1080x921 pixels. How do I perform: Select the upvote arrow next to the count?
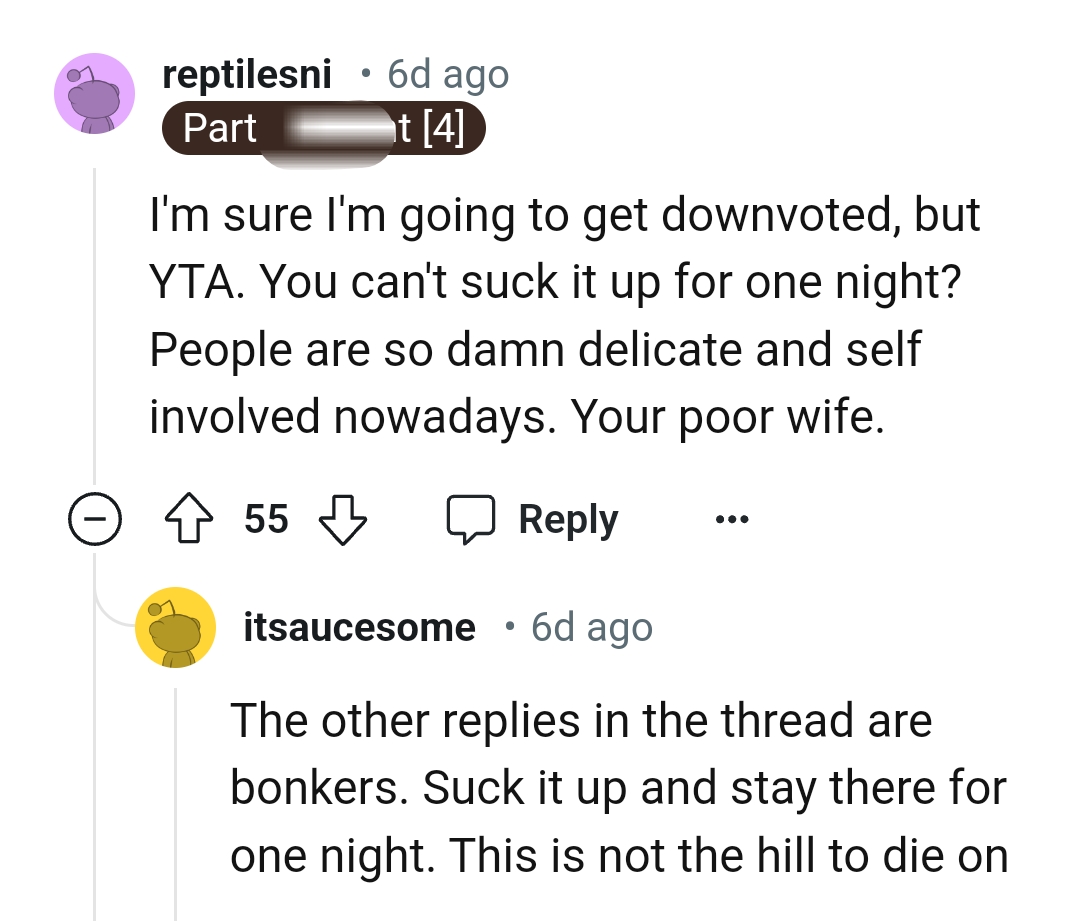click(x=189, y=518)
